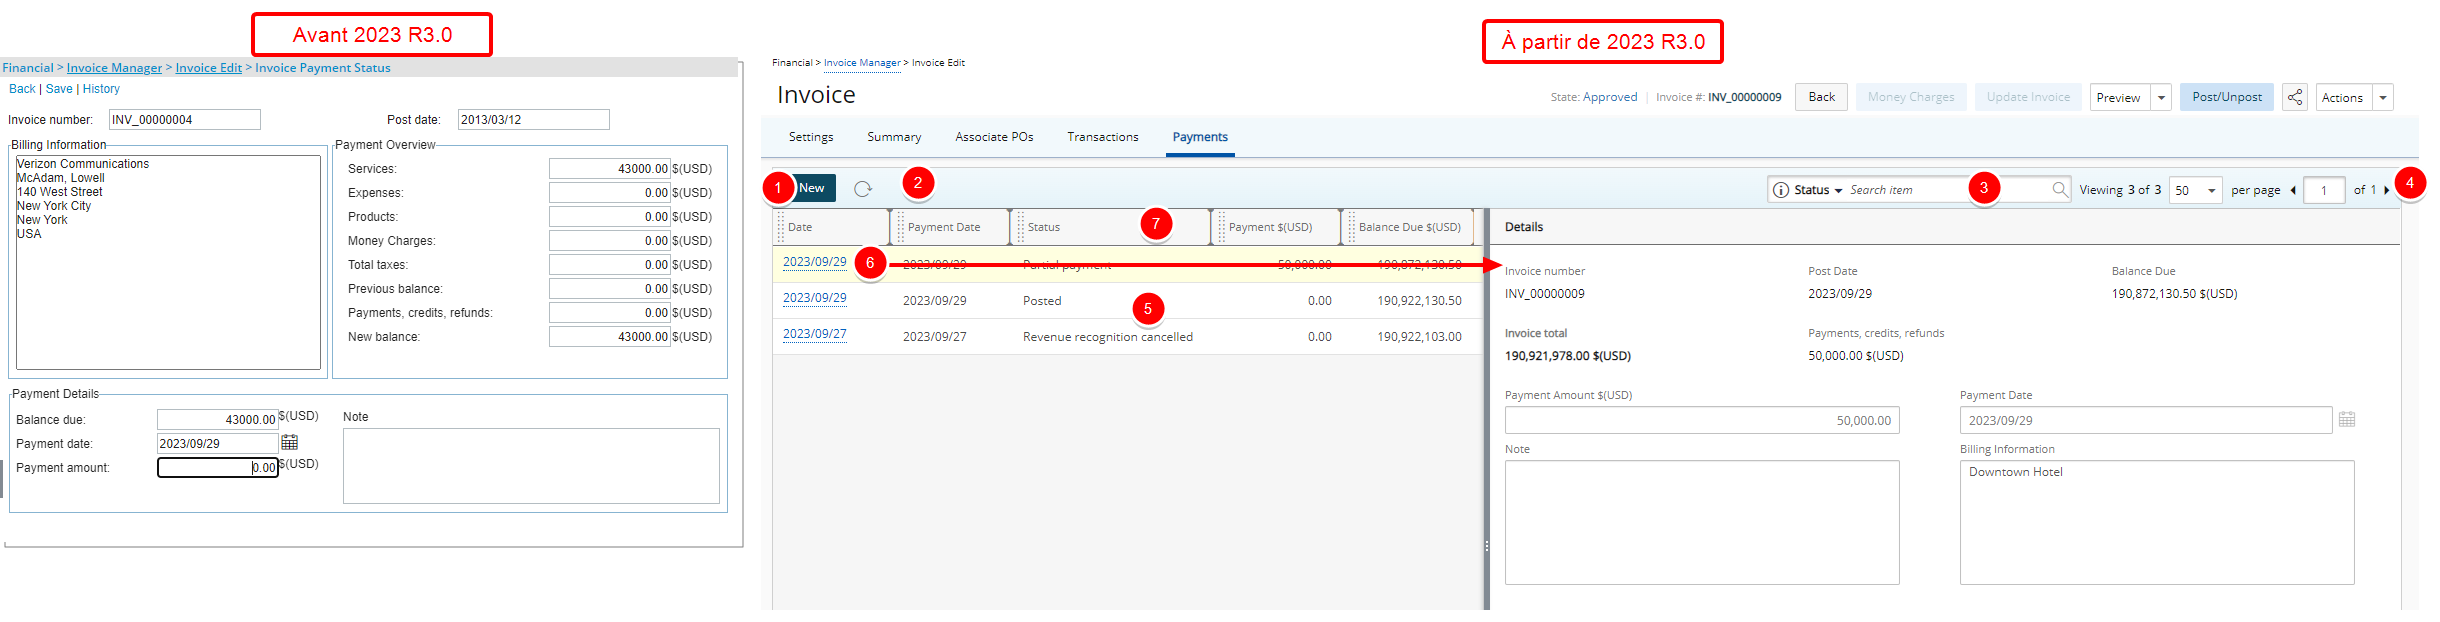Select the Payments tab
The height and width of the screenshot is (622, 2440).
pyautogui.click(x=1200, y=137)
